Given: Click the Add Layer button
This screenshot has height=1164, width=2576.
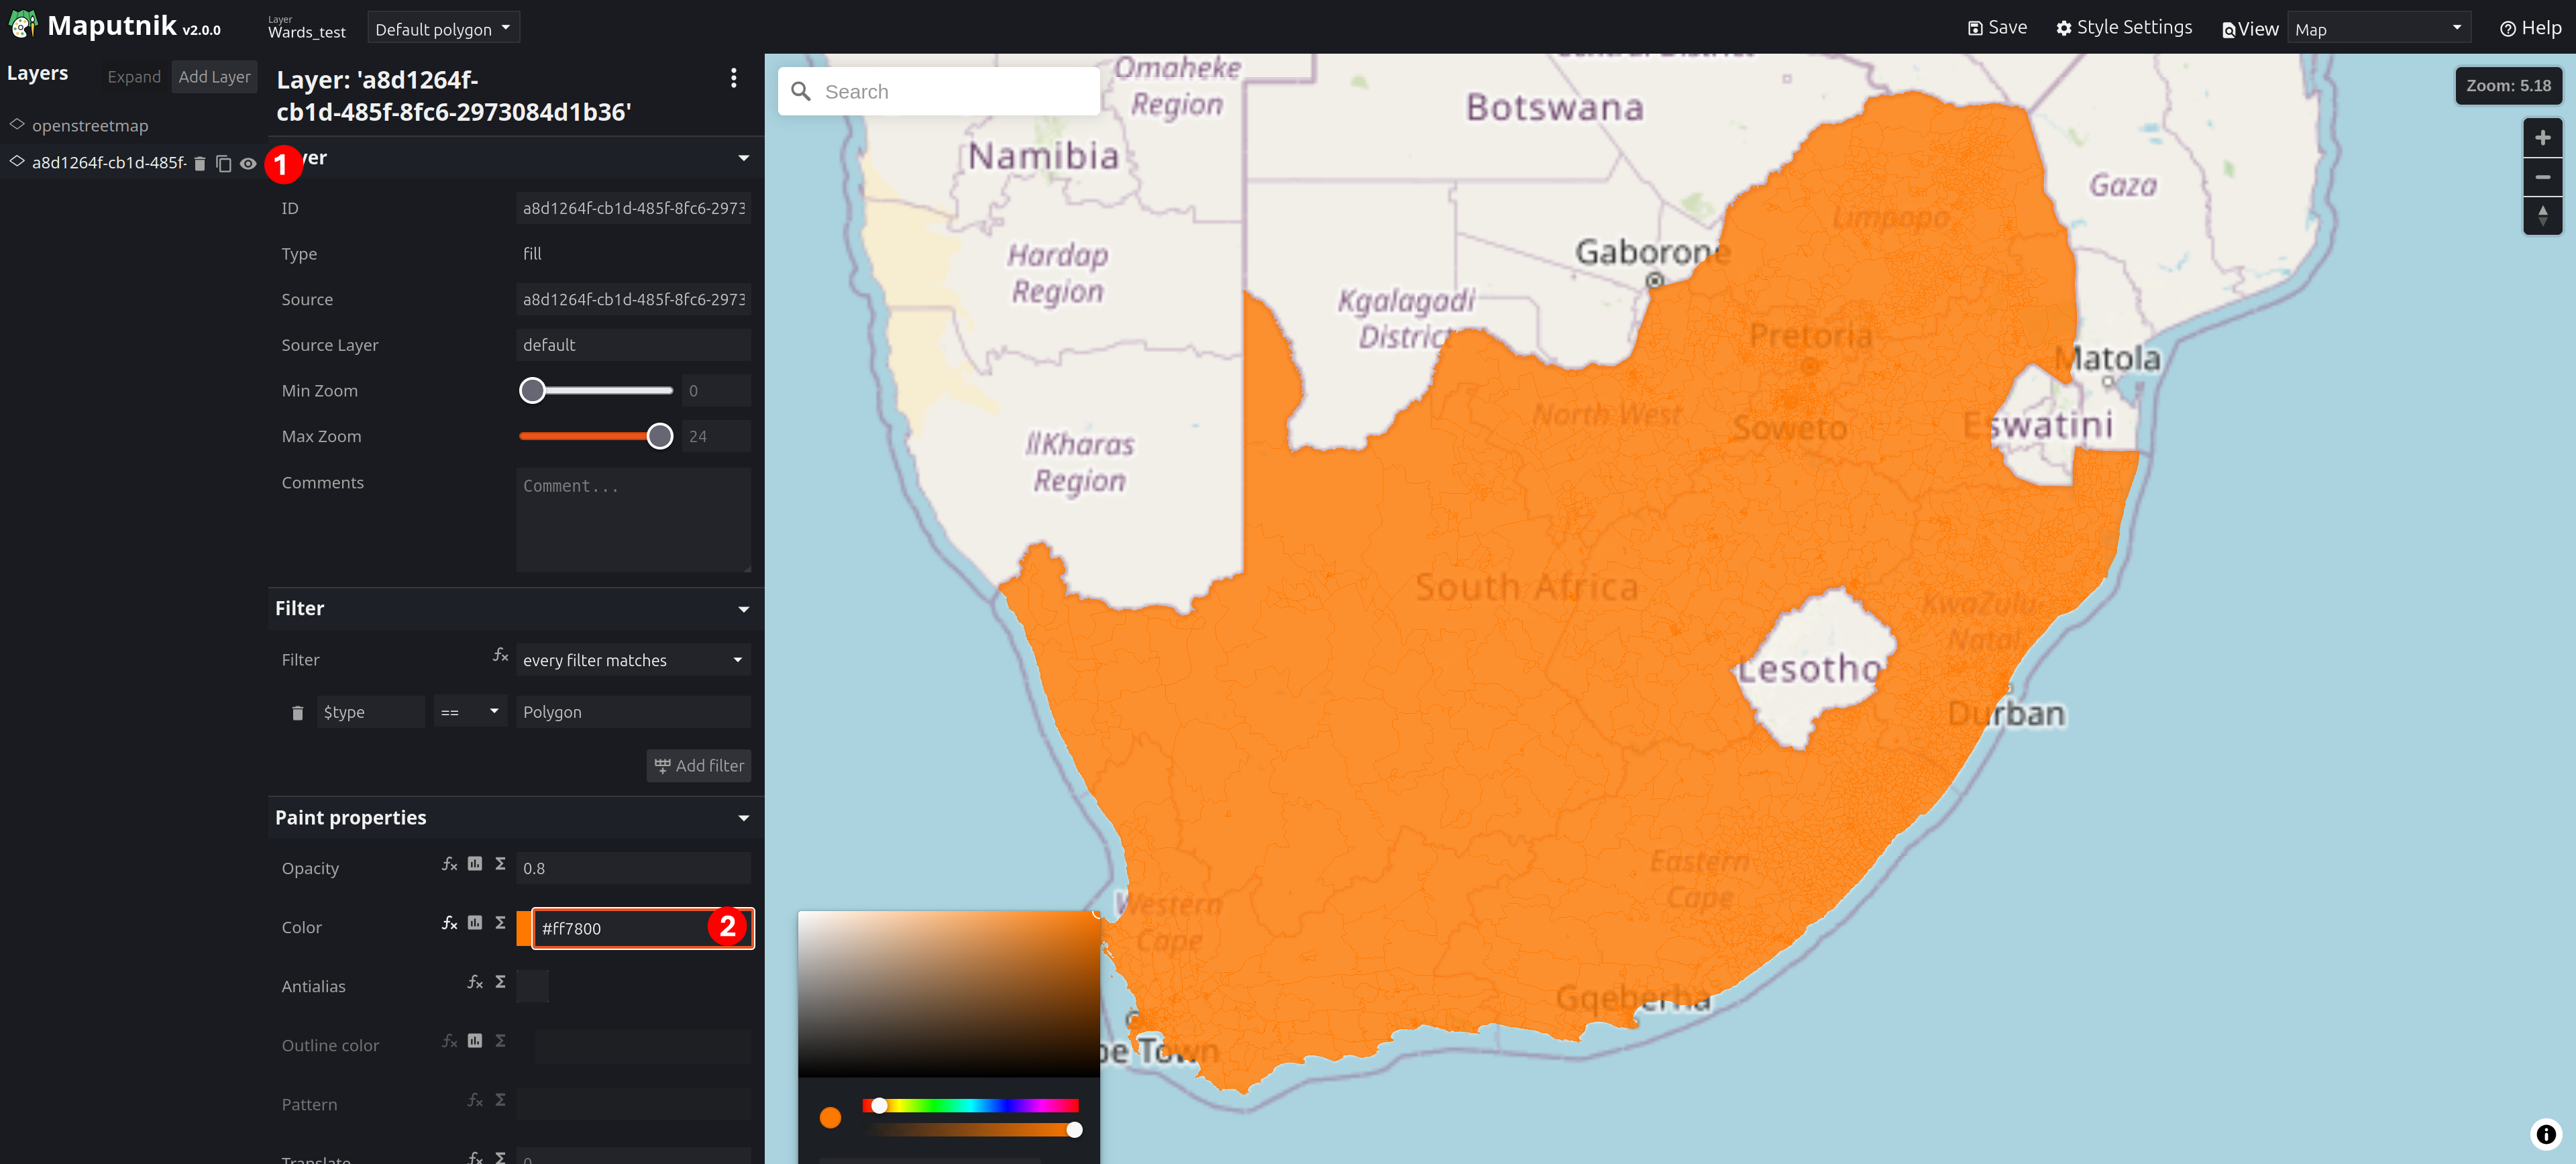Looking at the screenshot, I should [214, 77].
